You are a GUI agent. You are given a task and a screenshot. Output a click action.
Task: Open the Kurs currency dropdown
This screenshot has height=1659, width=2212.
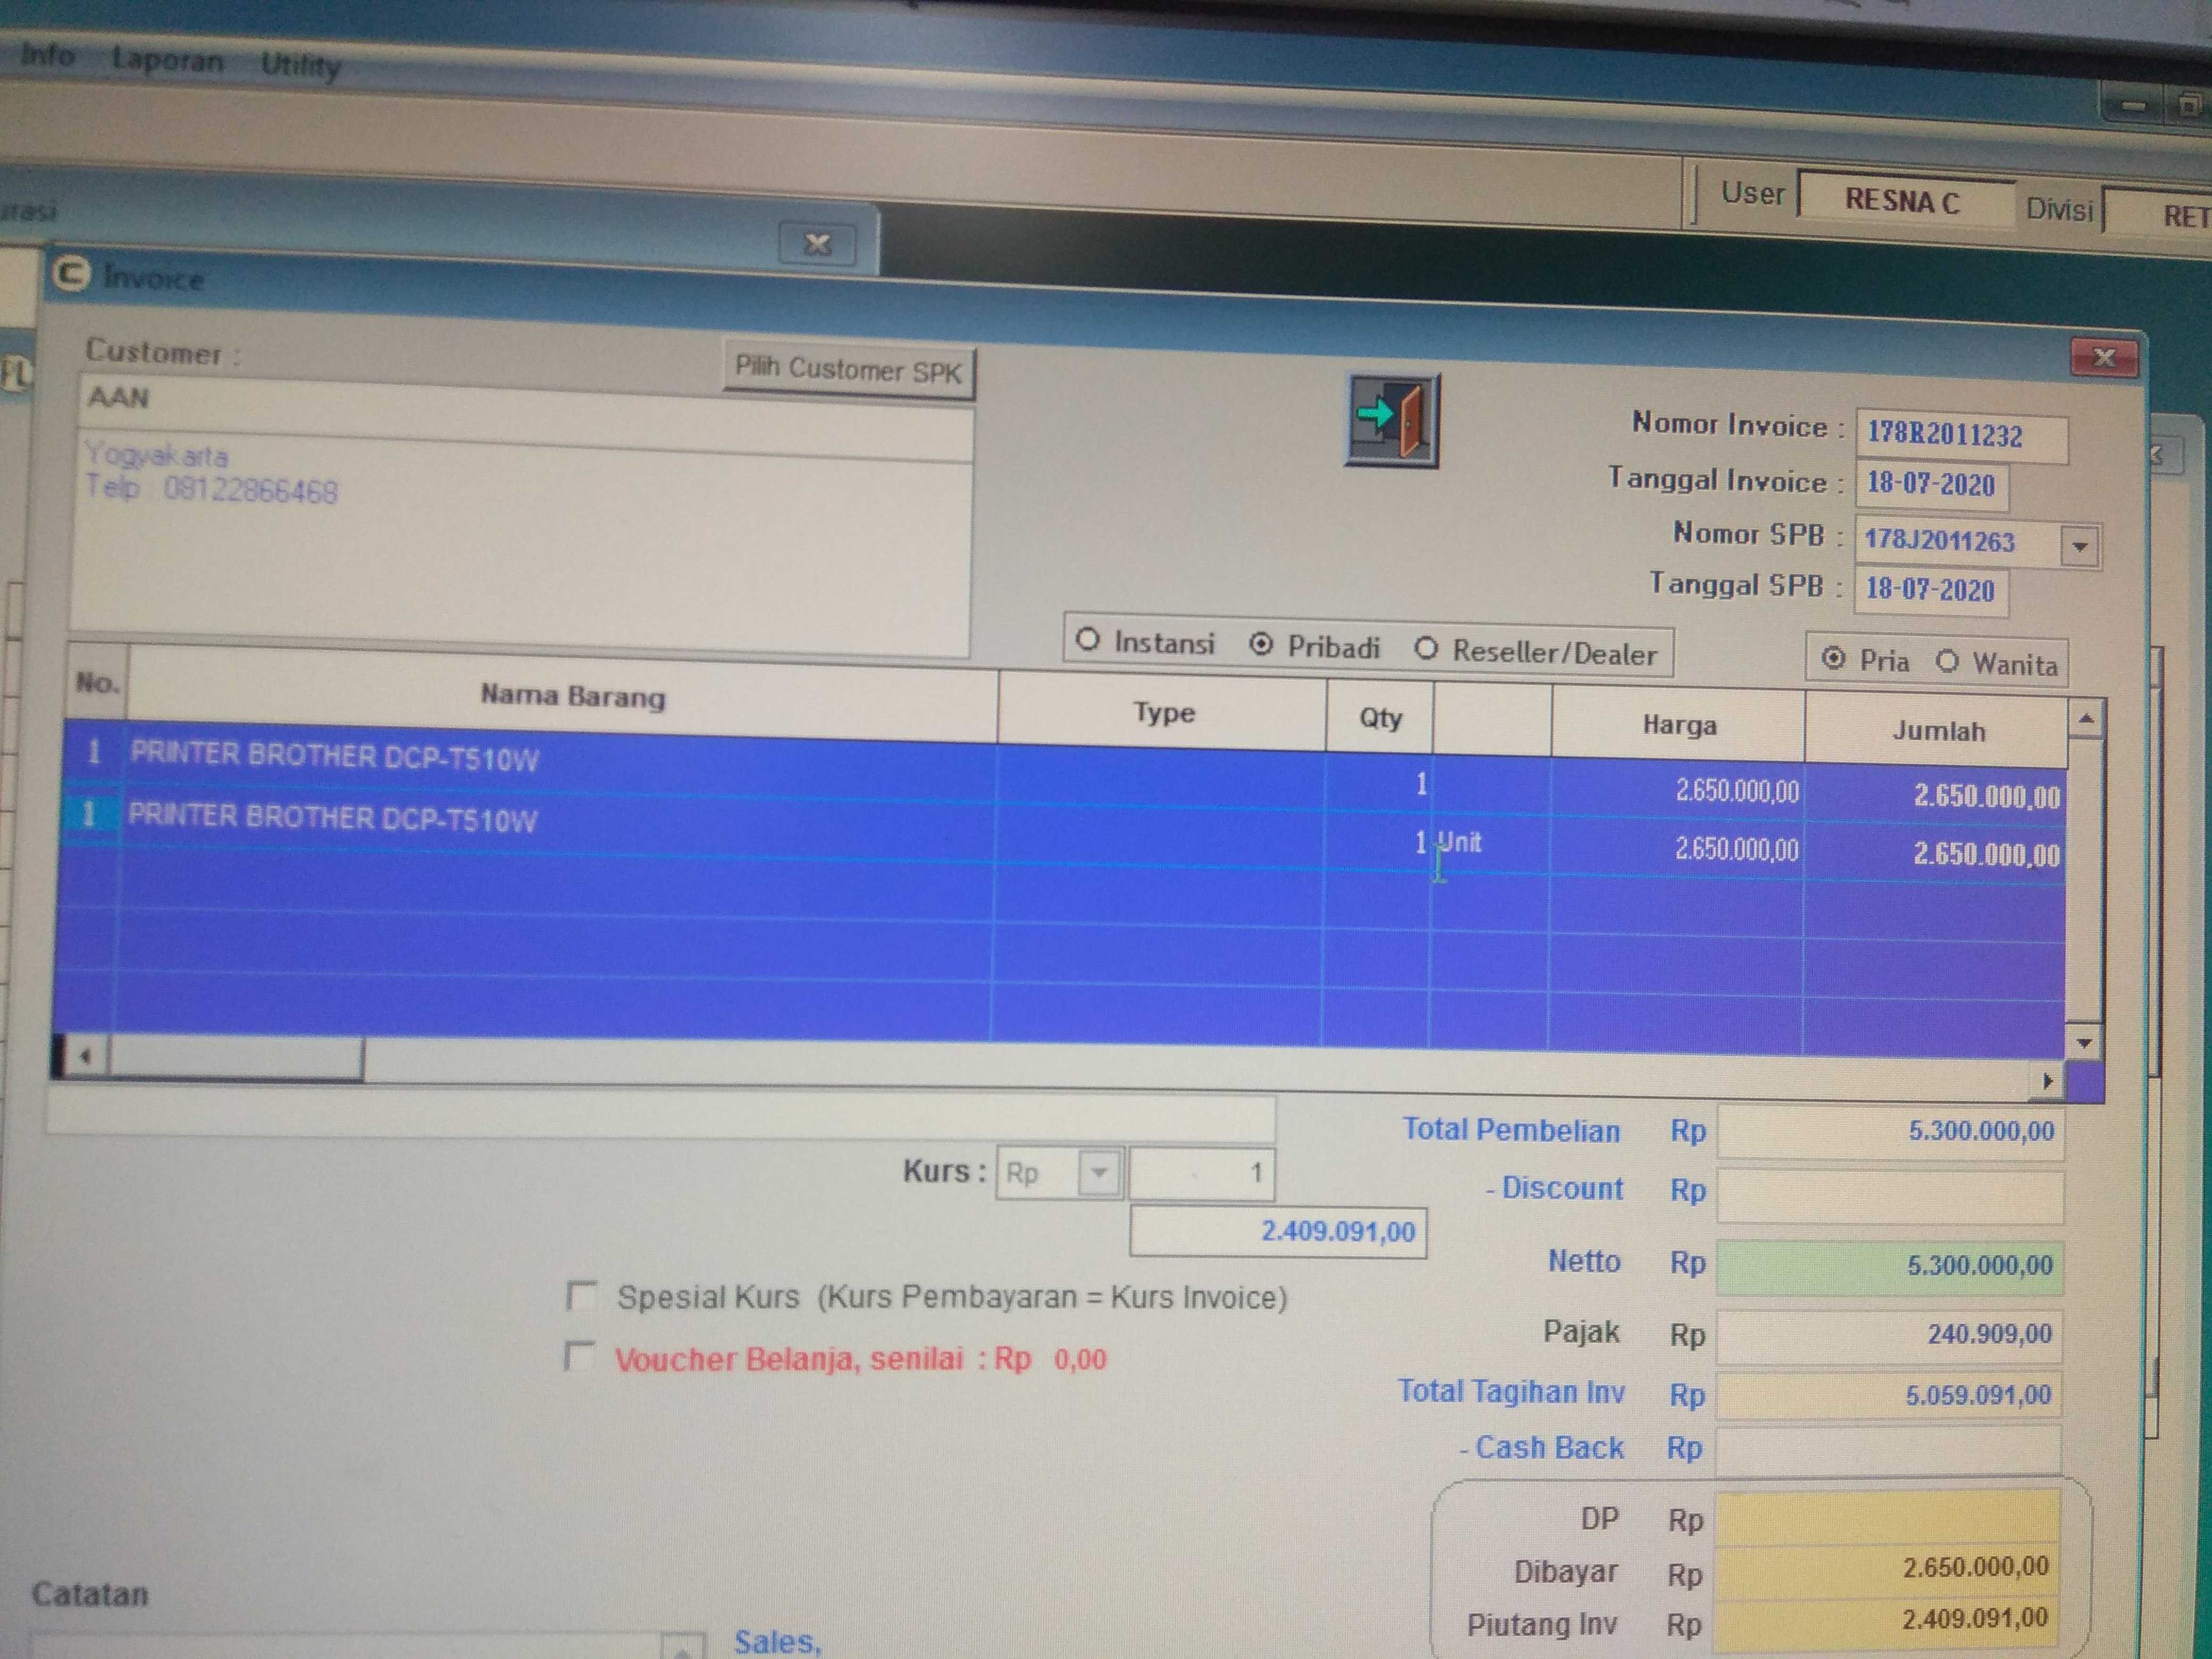point(1099,1172)
